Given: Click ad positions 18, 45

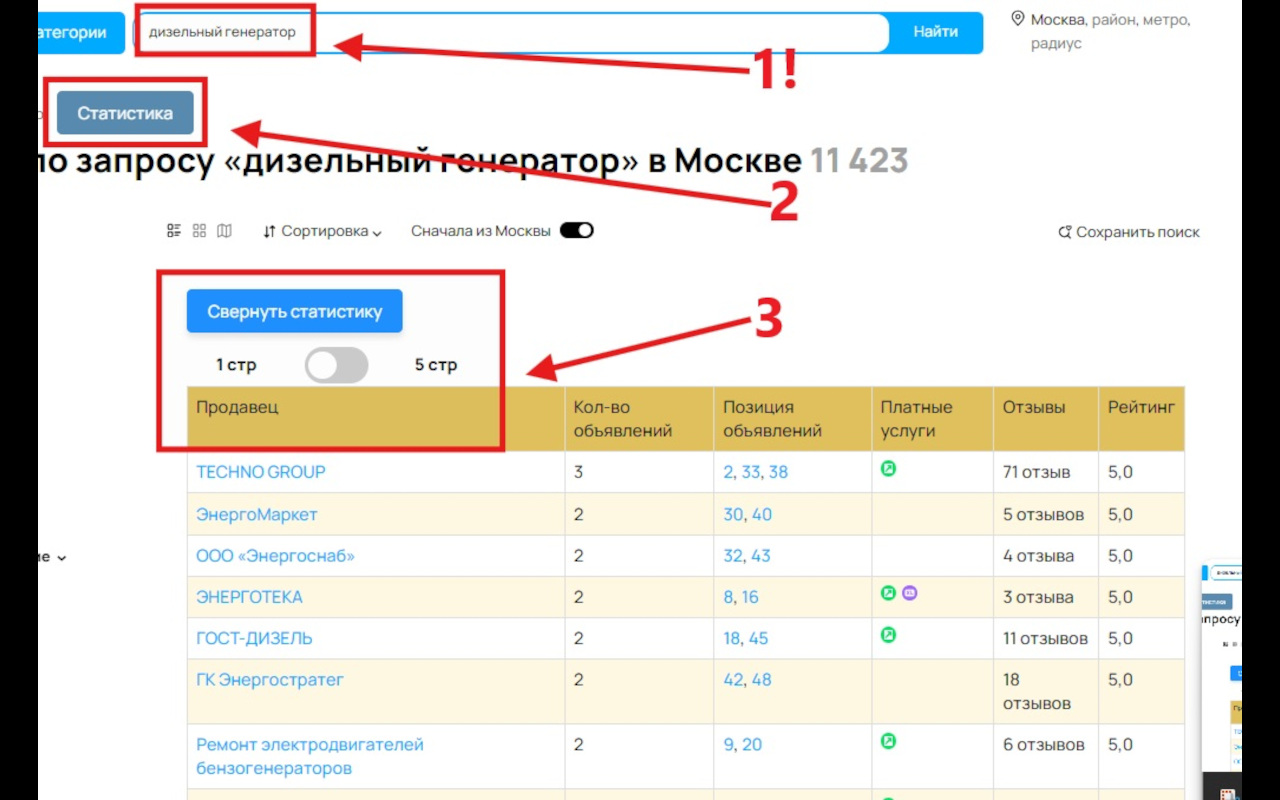Looking at the screenshot, I should (x=746, y=638).
